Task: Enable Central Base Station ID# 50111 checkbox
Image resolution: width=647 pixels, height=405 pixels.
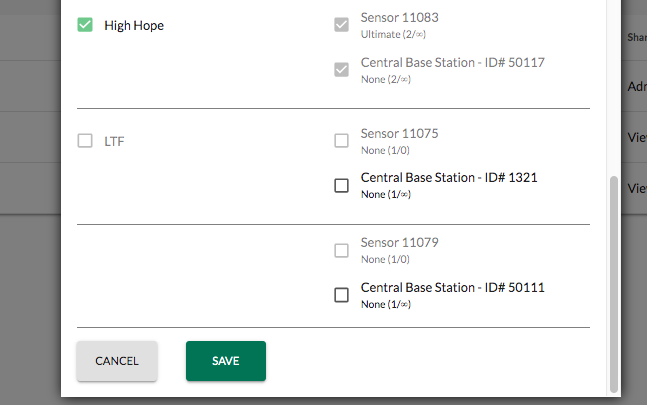Action: pyautogui.click(x=341, y=295)
